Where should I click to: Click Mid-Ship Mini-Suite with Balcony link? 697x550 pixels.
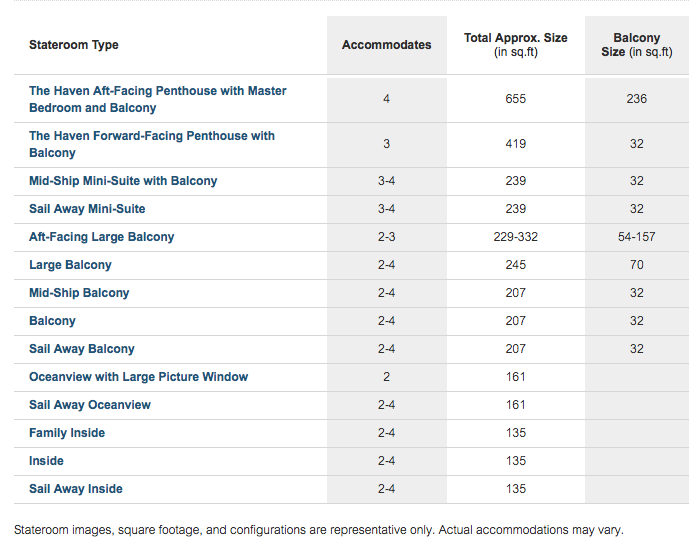[123, 181]
